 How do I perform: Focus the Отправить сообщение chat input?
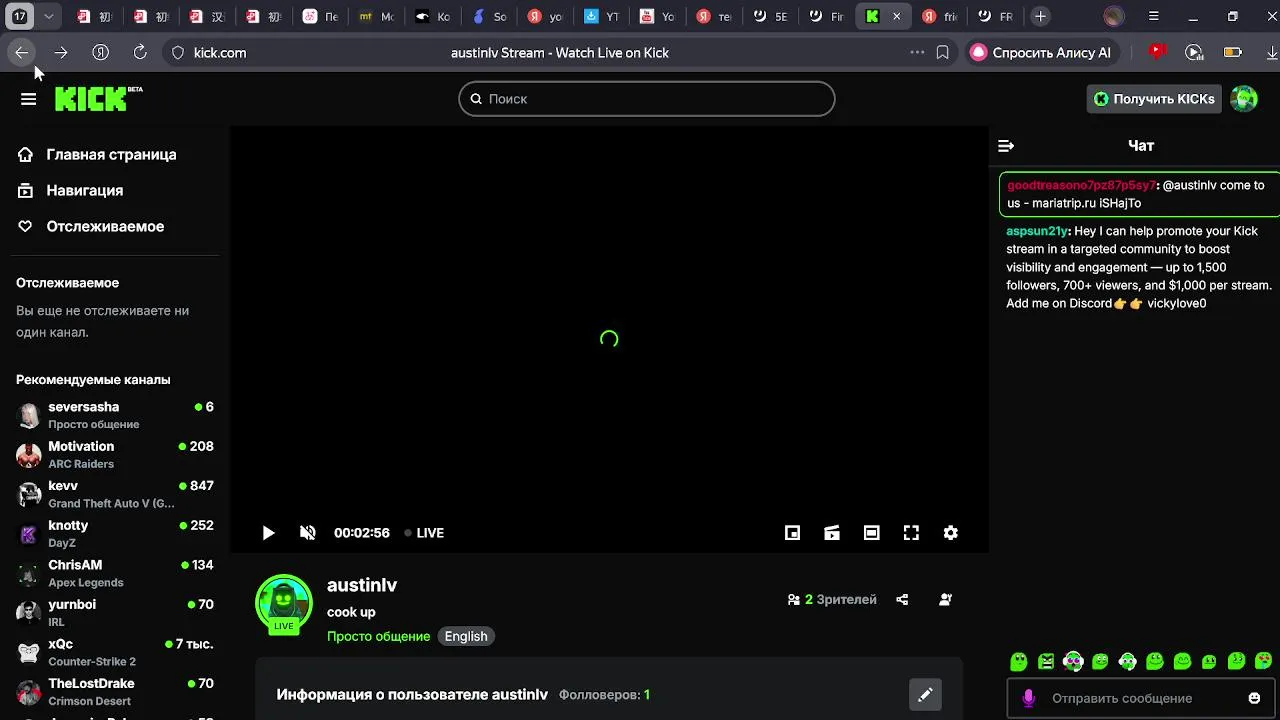point(1140,698)
